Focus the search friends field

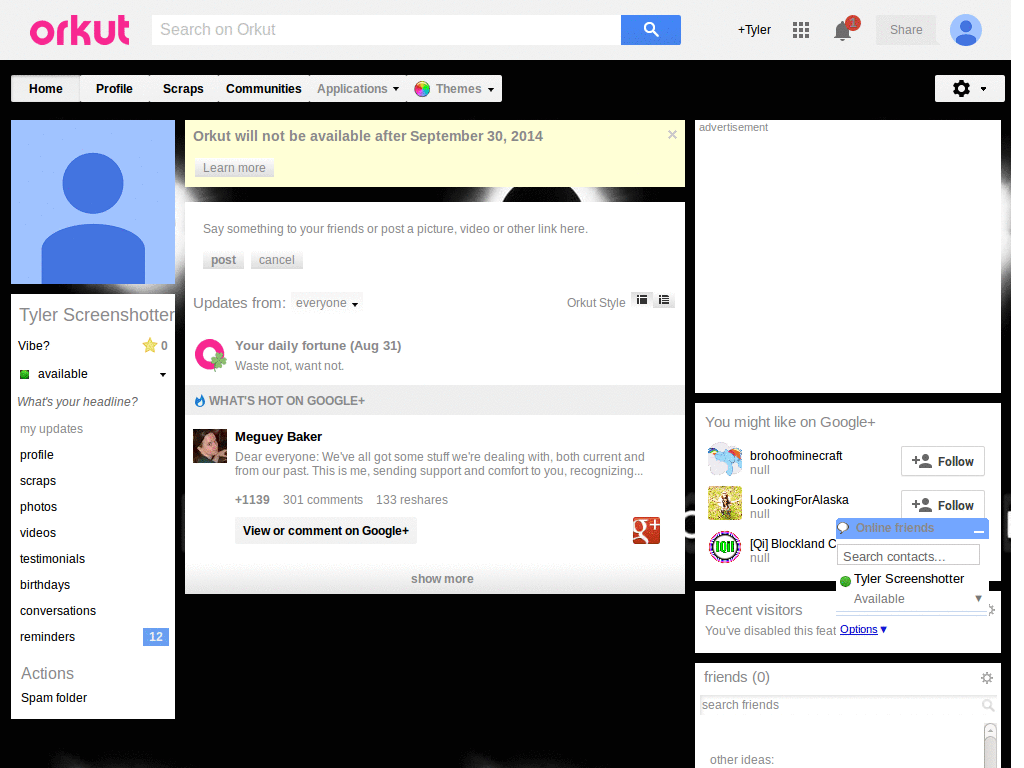pos(842,705)
